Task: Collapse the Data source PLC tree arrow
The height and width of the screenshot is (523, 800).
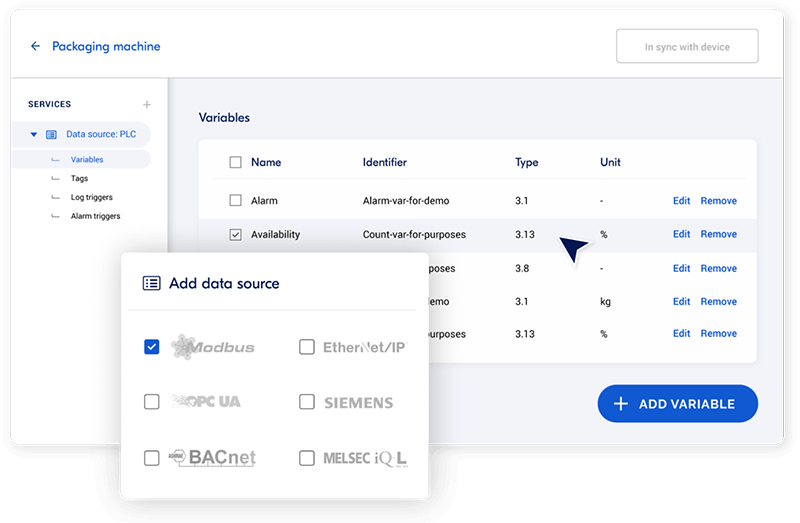Action: [x=33, y=134]
